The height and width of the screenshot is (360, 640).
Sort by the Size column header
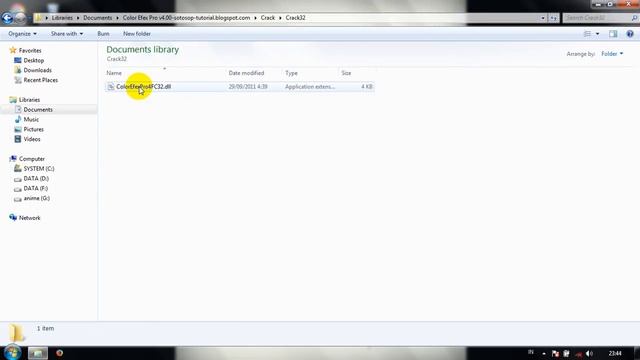click(x=346, y=73)
